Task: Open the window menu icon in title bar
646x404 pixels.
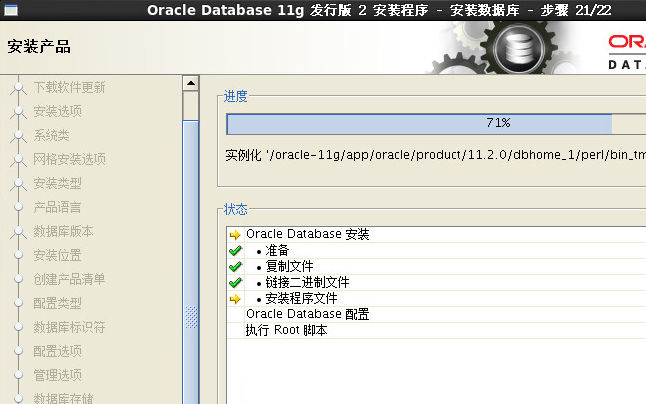Action: (11, 10)
